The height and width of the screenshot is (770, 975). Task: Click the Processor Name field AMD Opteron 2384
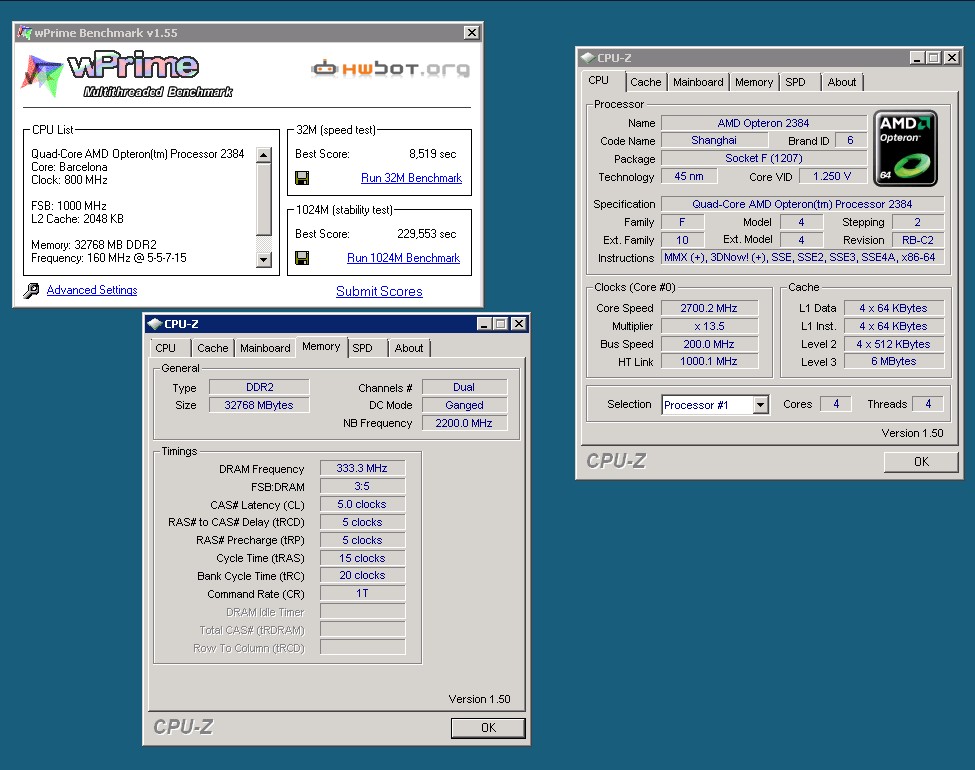(x=764, y=123)
